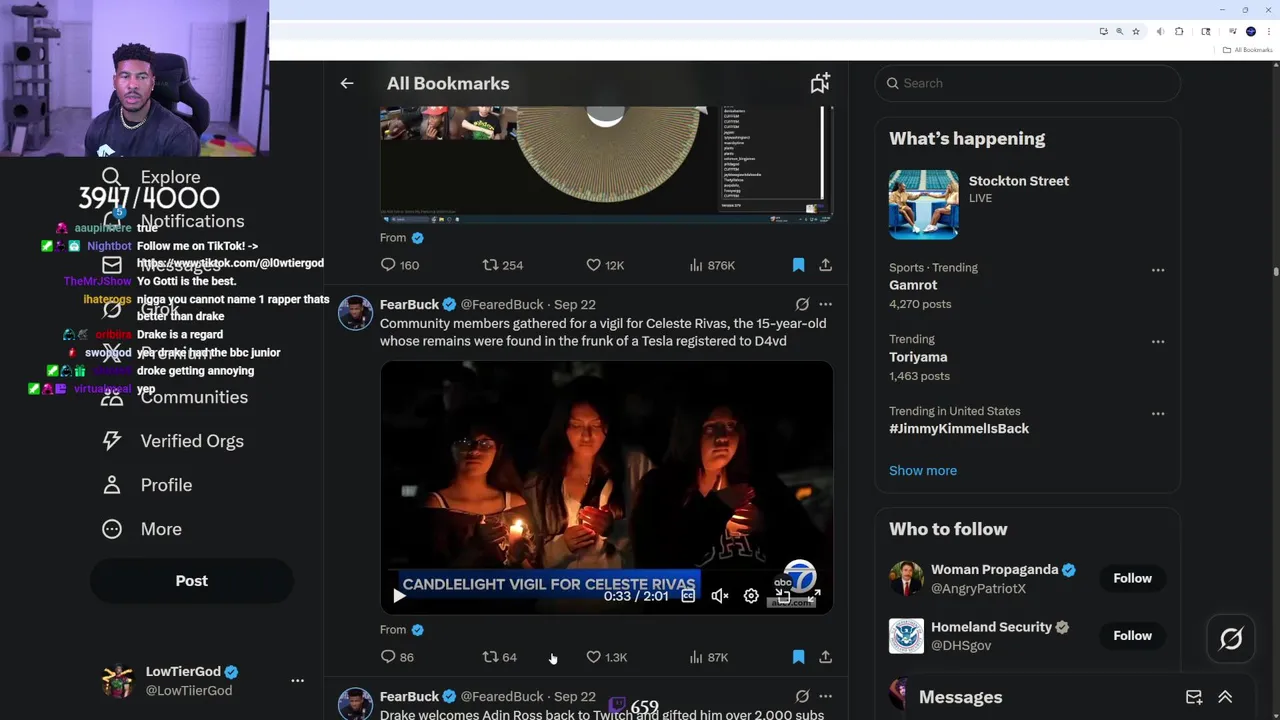Click Chrome install app icon
This screenshot has height=720, width=1280.
(1104, 32)
